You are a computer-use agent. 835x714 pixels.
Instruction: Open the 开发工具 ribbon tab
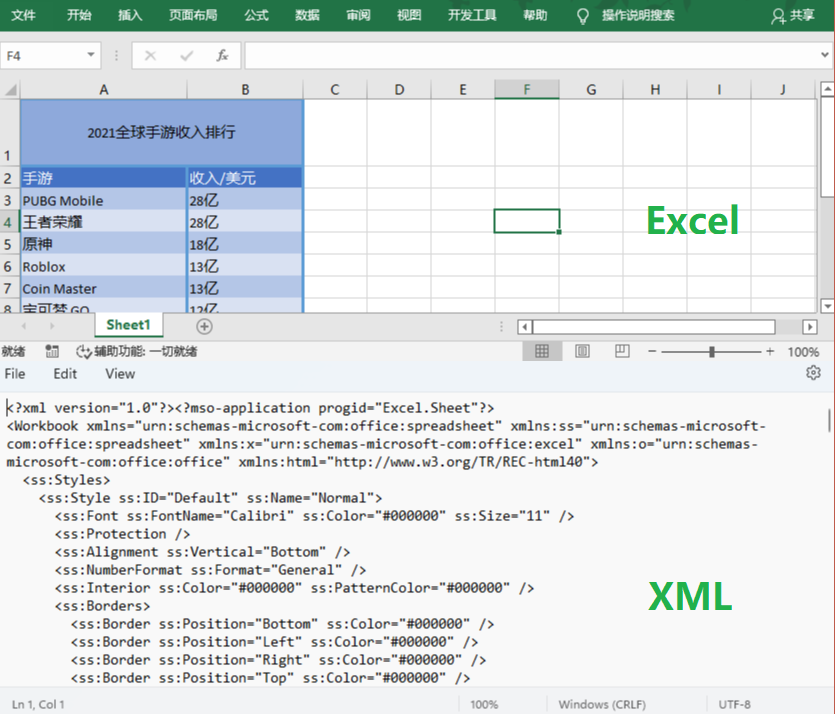coord(472,15)
